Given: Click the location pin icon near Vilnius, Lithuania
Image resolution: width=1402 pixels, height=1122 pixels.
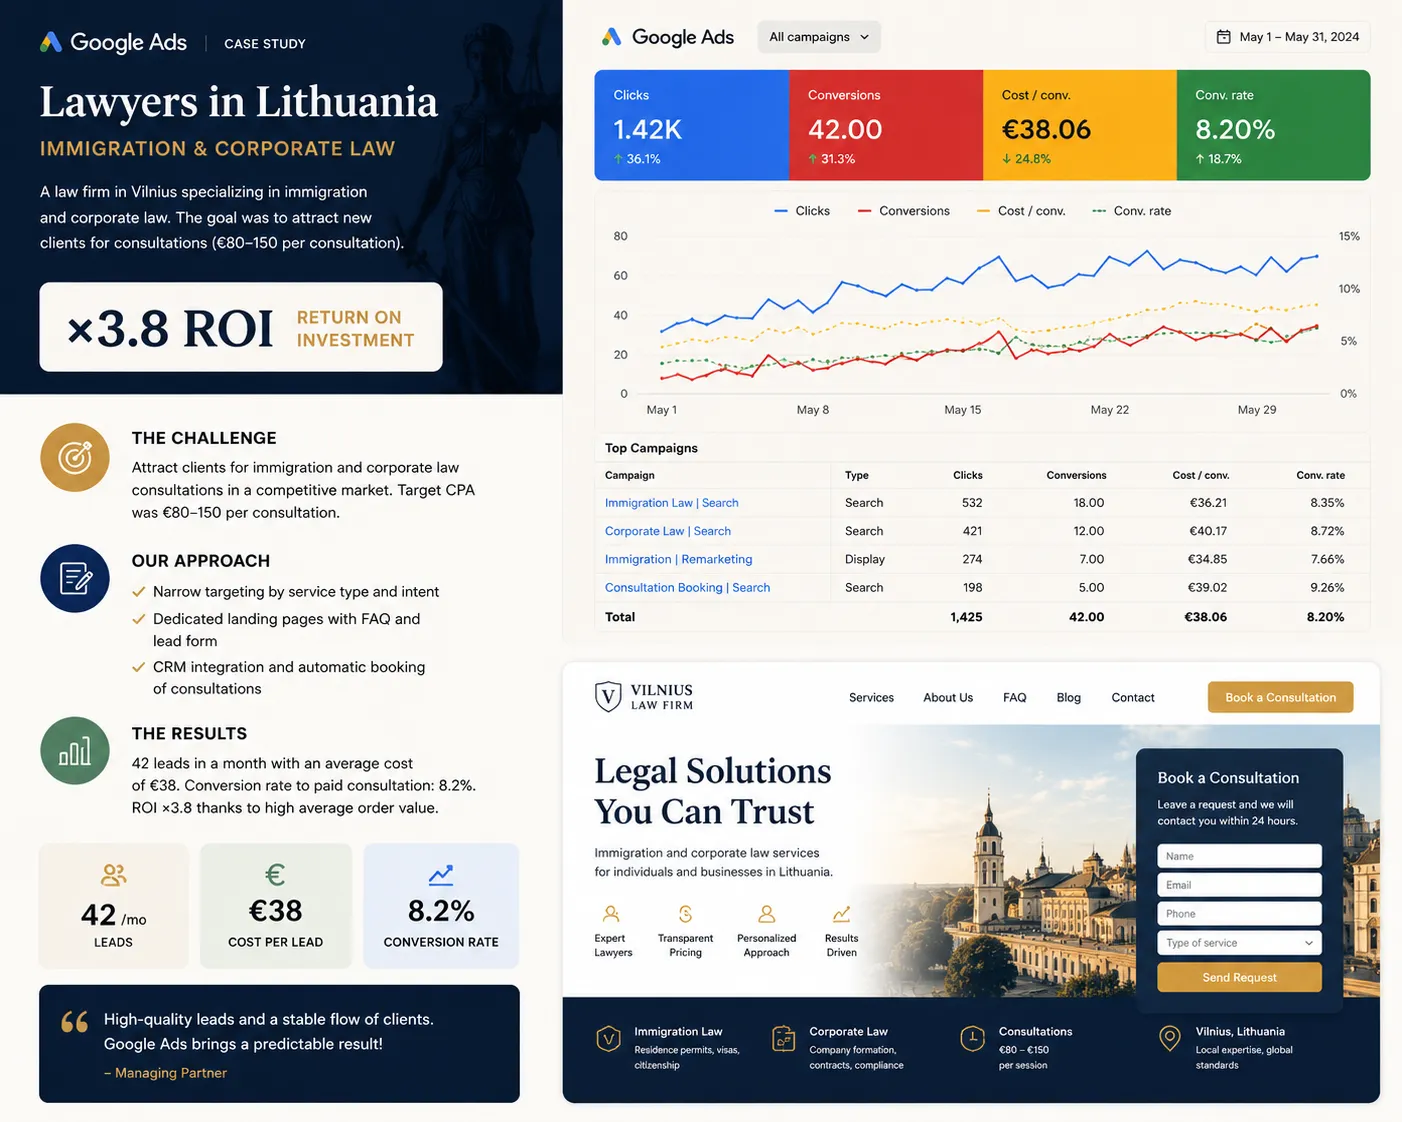Looking at the screenshot, I should [1169, 1038].
